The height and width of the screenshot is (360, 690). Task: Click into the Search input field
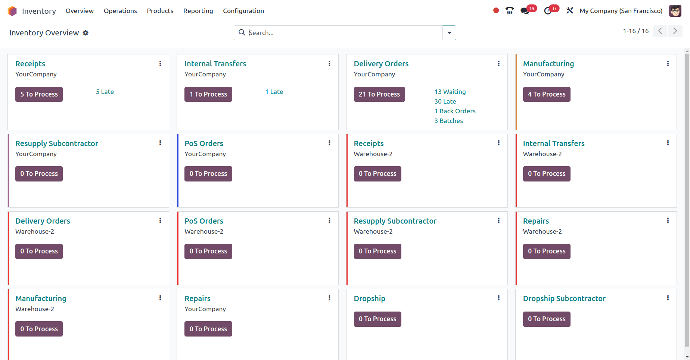(343, 33)
